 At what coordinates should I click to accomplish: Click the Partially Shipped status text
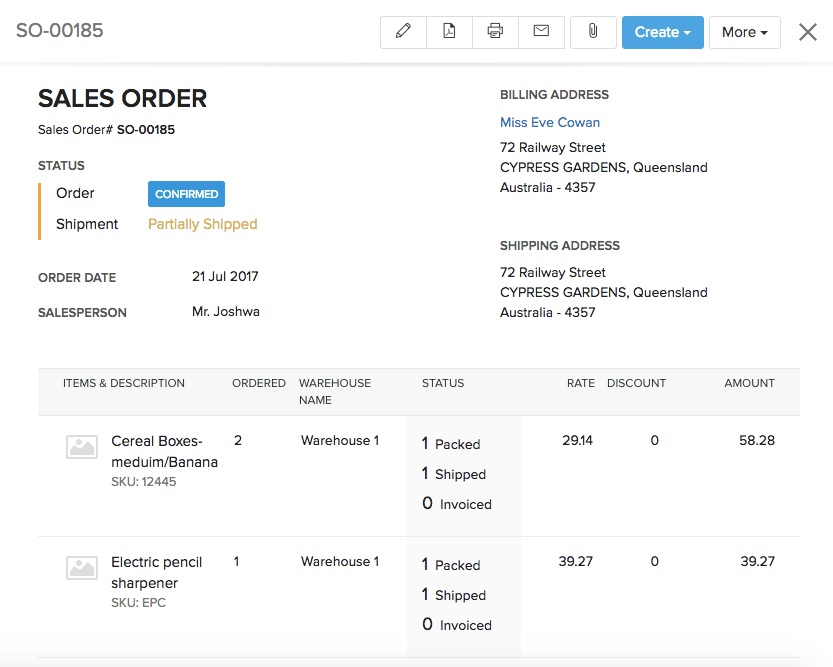(x=202, y=224)
